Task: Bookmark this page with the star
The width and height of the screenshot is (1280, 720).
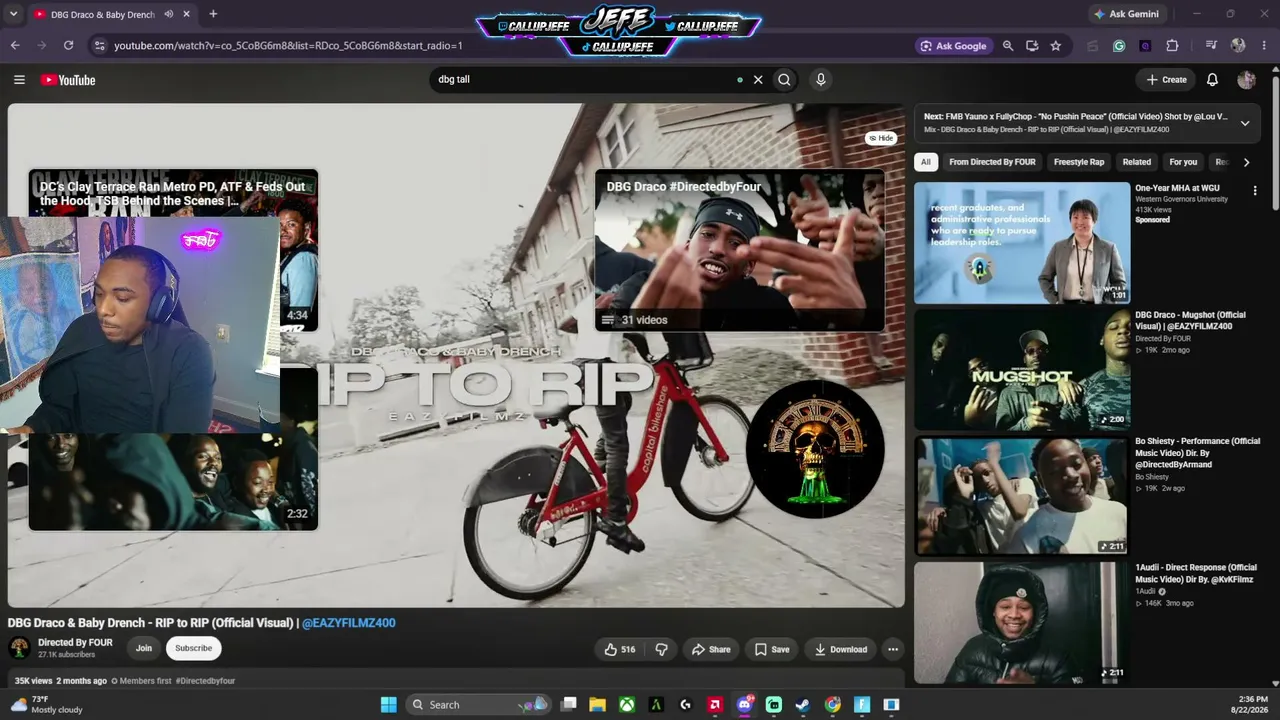Action: [x=1055, y=45]
